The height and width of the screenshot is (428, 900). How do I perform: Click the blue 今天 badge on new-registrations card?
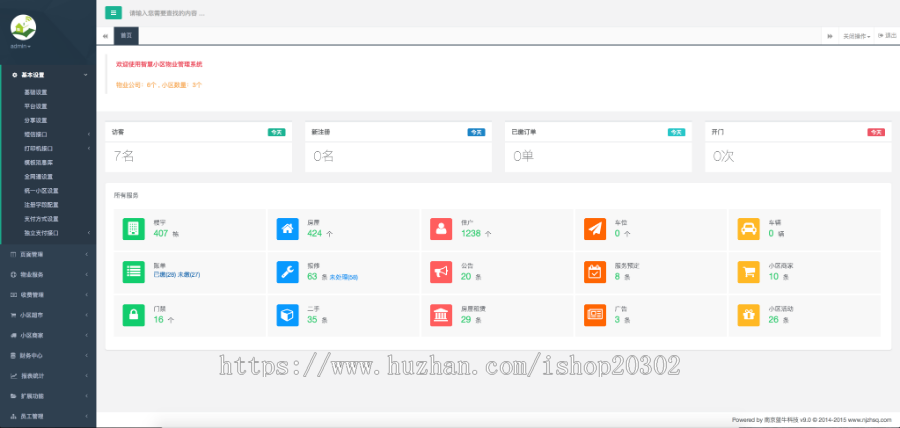pyautogui.click(x=476, y=132)
